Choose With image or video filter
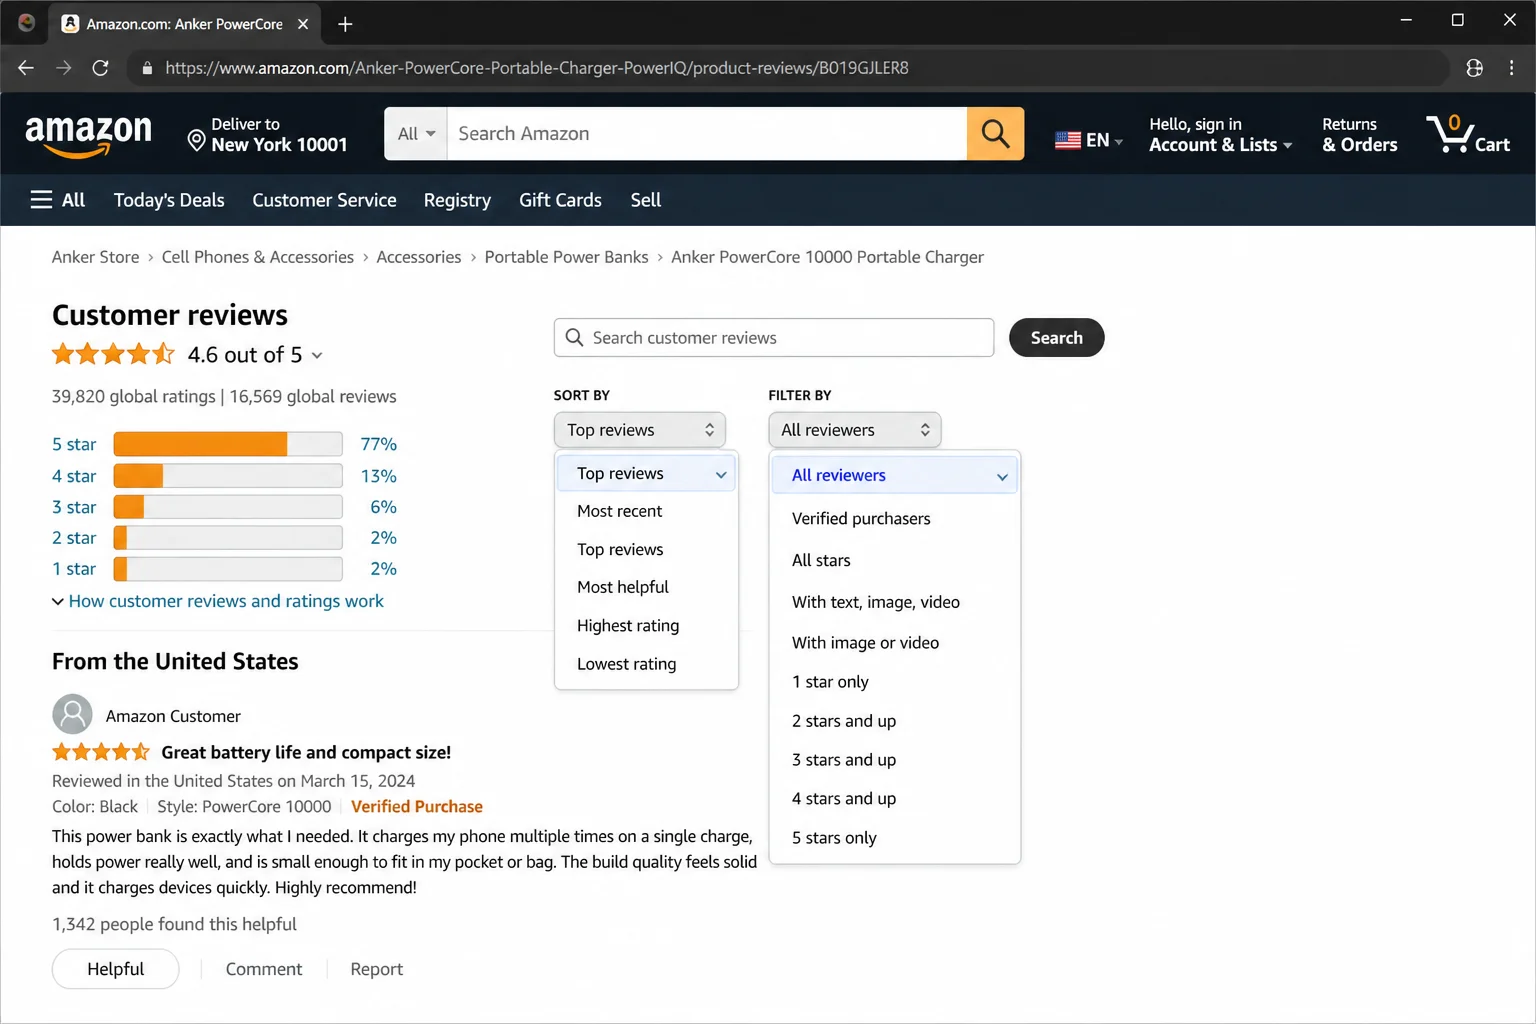This screenshot has height=1024, width=1536. point(865,643)
